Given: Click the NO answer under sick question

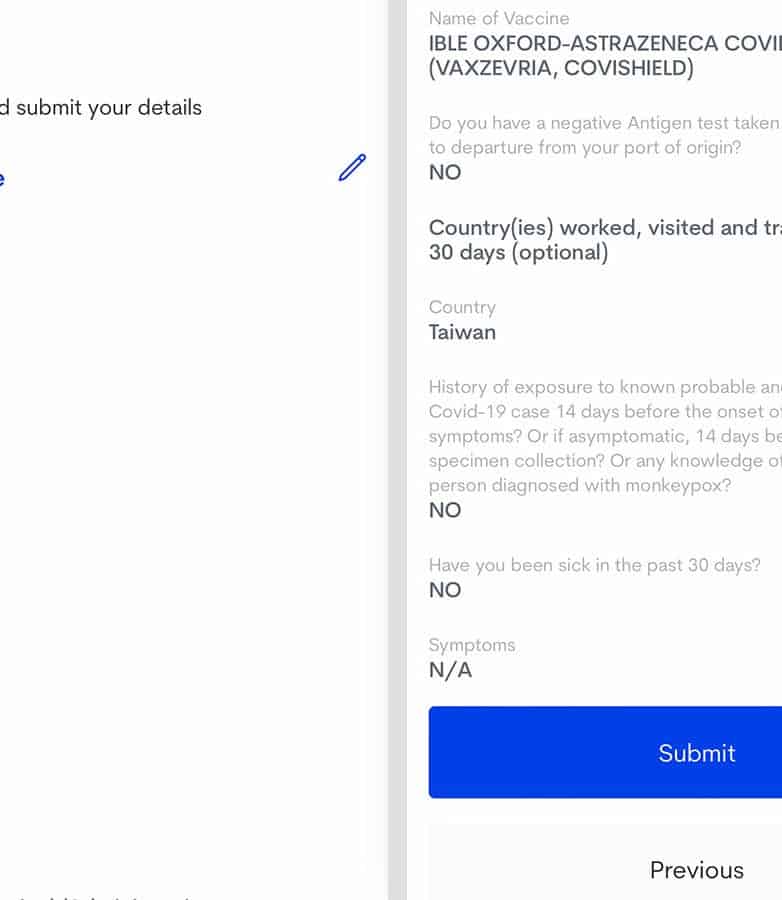Looking at the screenshot, I should pos(445,590).
